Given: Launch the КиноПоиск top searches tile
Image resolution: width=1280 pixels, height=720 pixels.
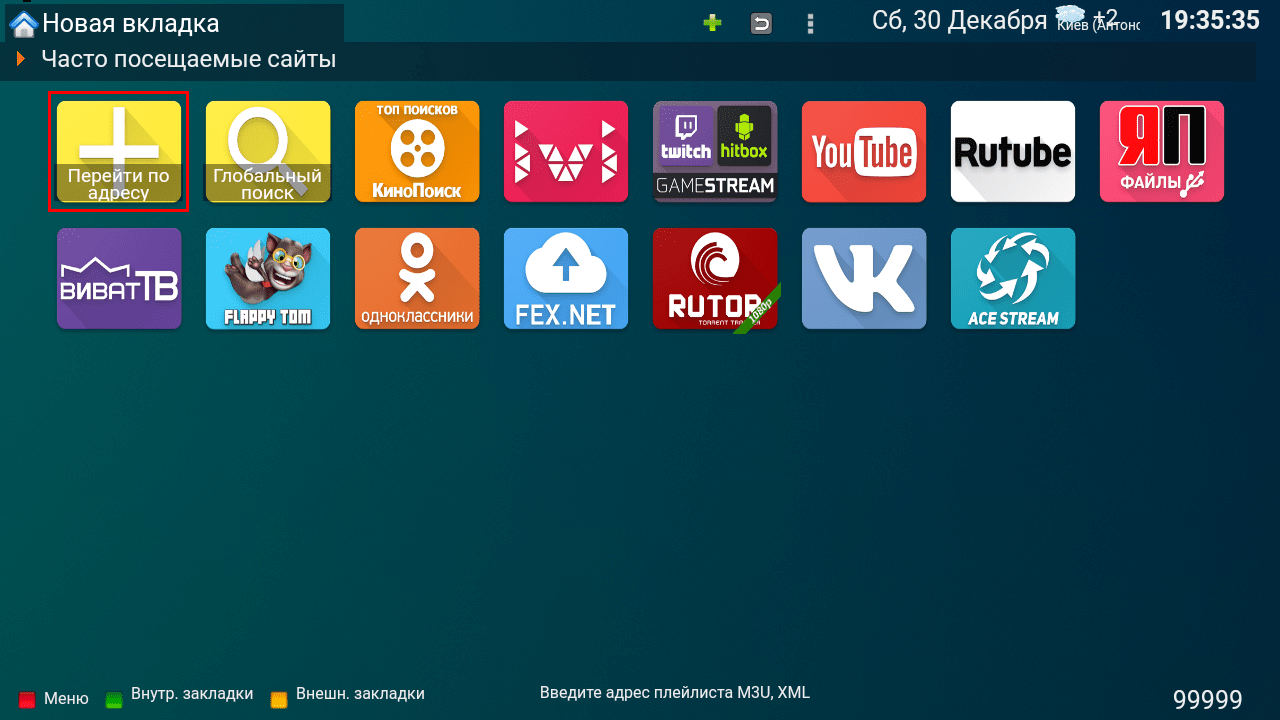Looking at the screenshot, I should pos(417,151).
